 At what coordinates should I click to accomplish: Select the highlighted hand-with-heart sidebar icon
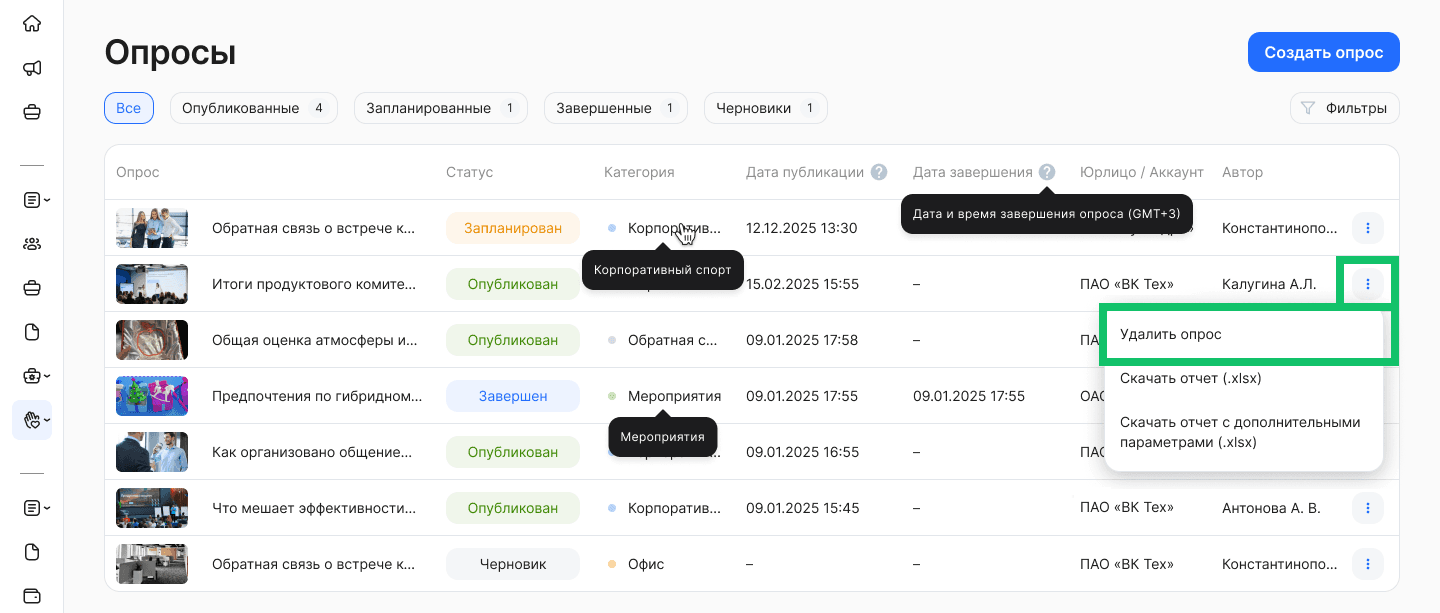click(32, 419)
